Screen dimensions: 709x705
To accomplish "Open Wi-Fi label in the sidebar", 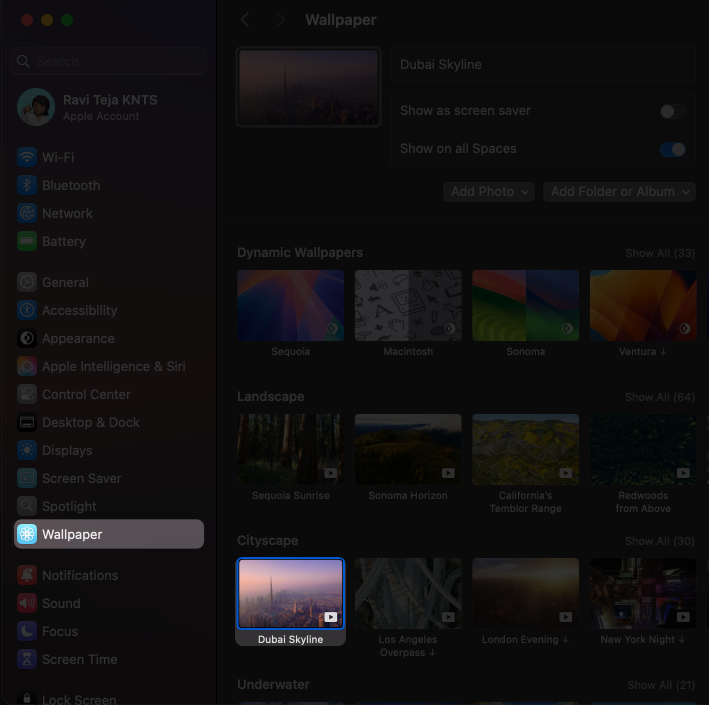I will [x=58, y=157].
